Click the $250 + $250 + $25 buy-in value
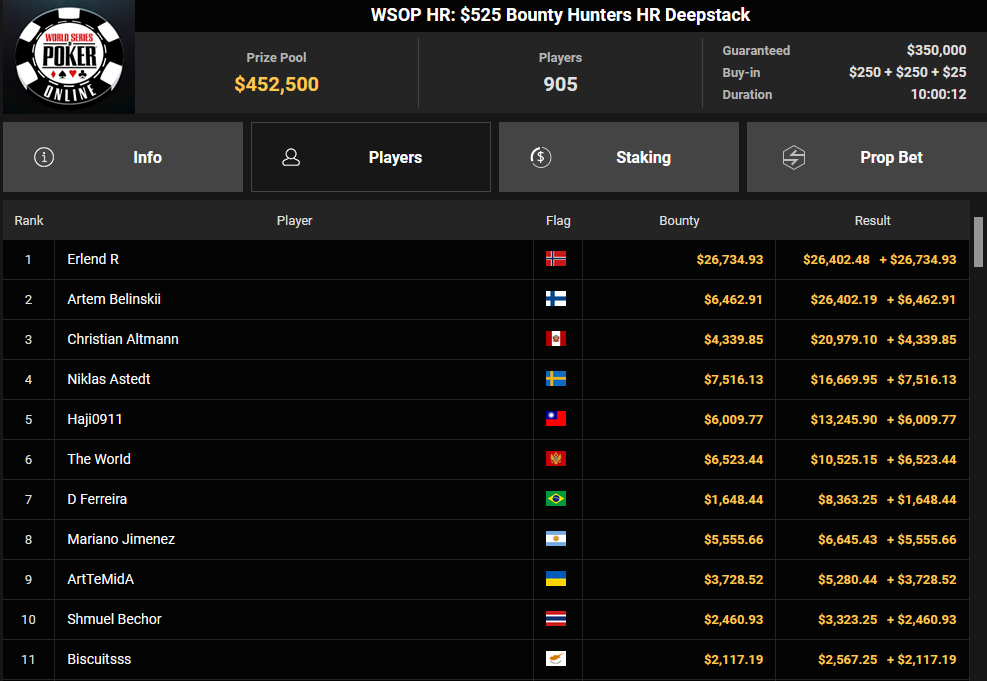Viewport: 987px width, 681px height. coord(907,72)
